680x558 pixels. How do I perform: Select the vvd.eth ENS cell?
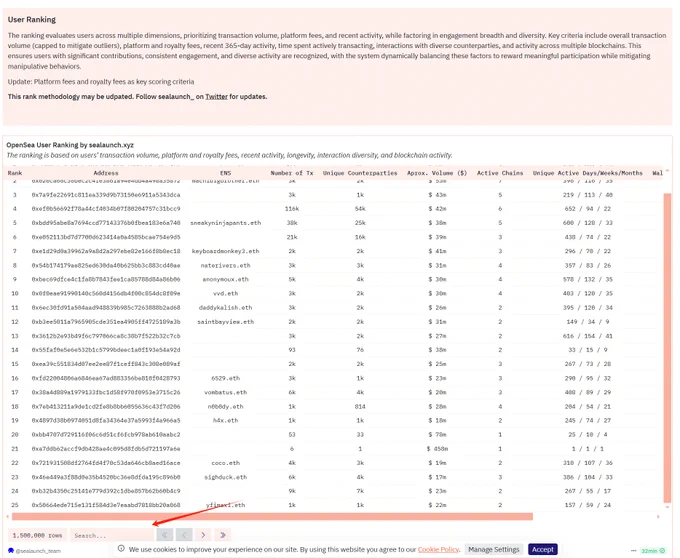coord(226,294)
